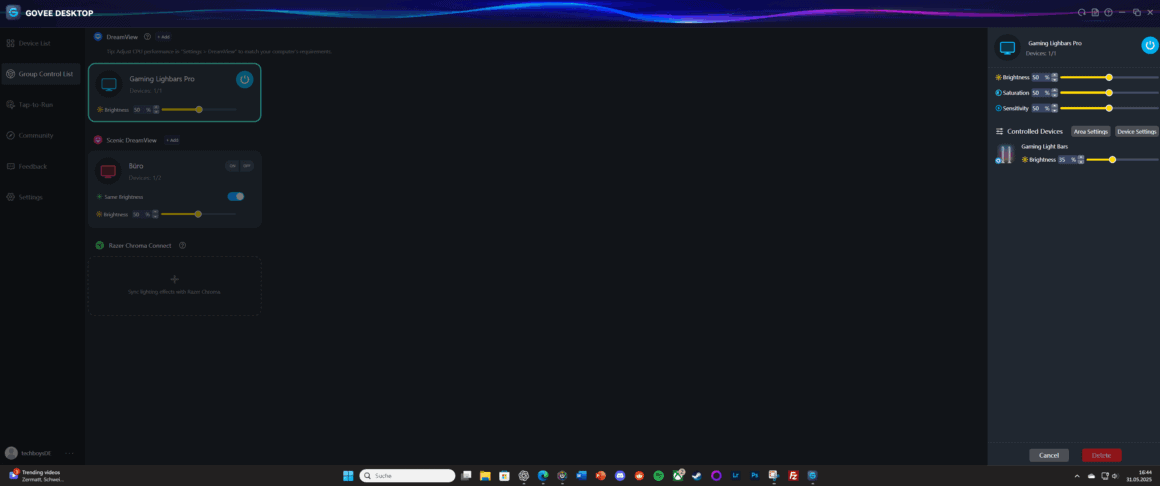This screenshot has height=486, width=1160.
Task: Click the Sensitivity icon in the right panel
Action: tap(998, 108)
